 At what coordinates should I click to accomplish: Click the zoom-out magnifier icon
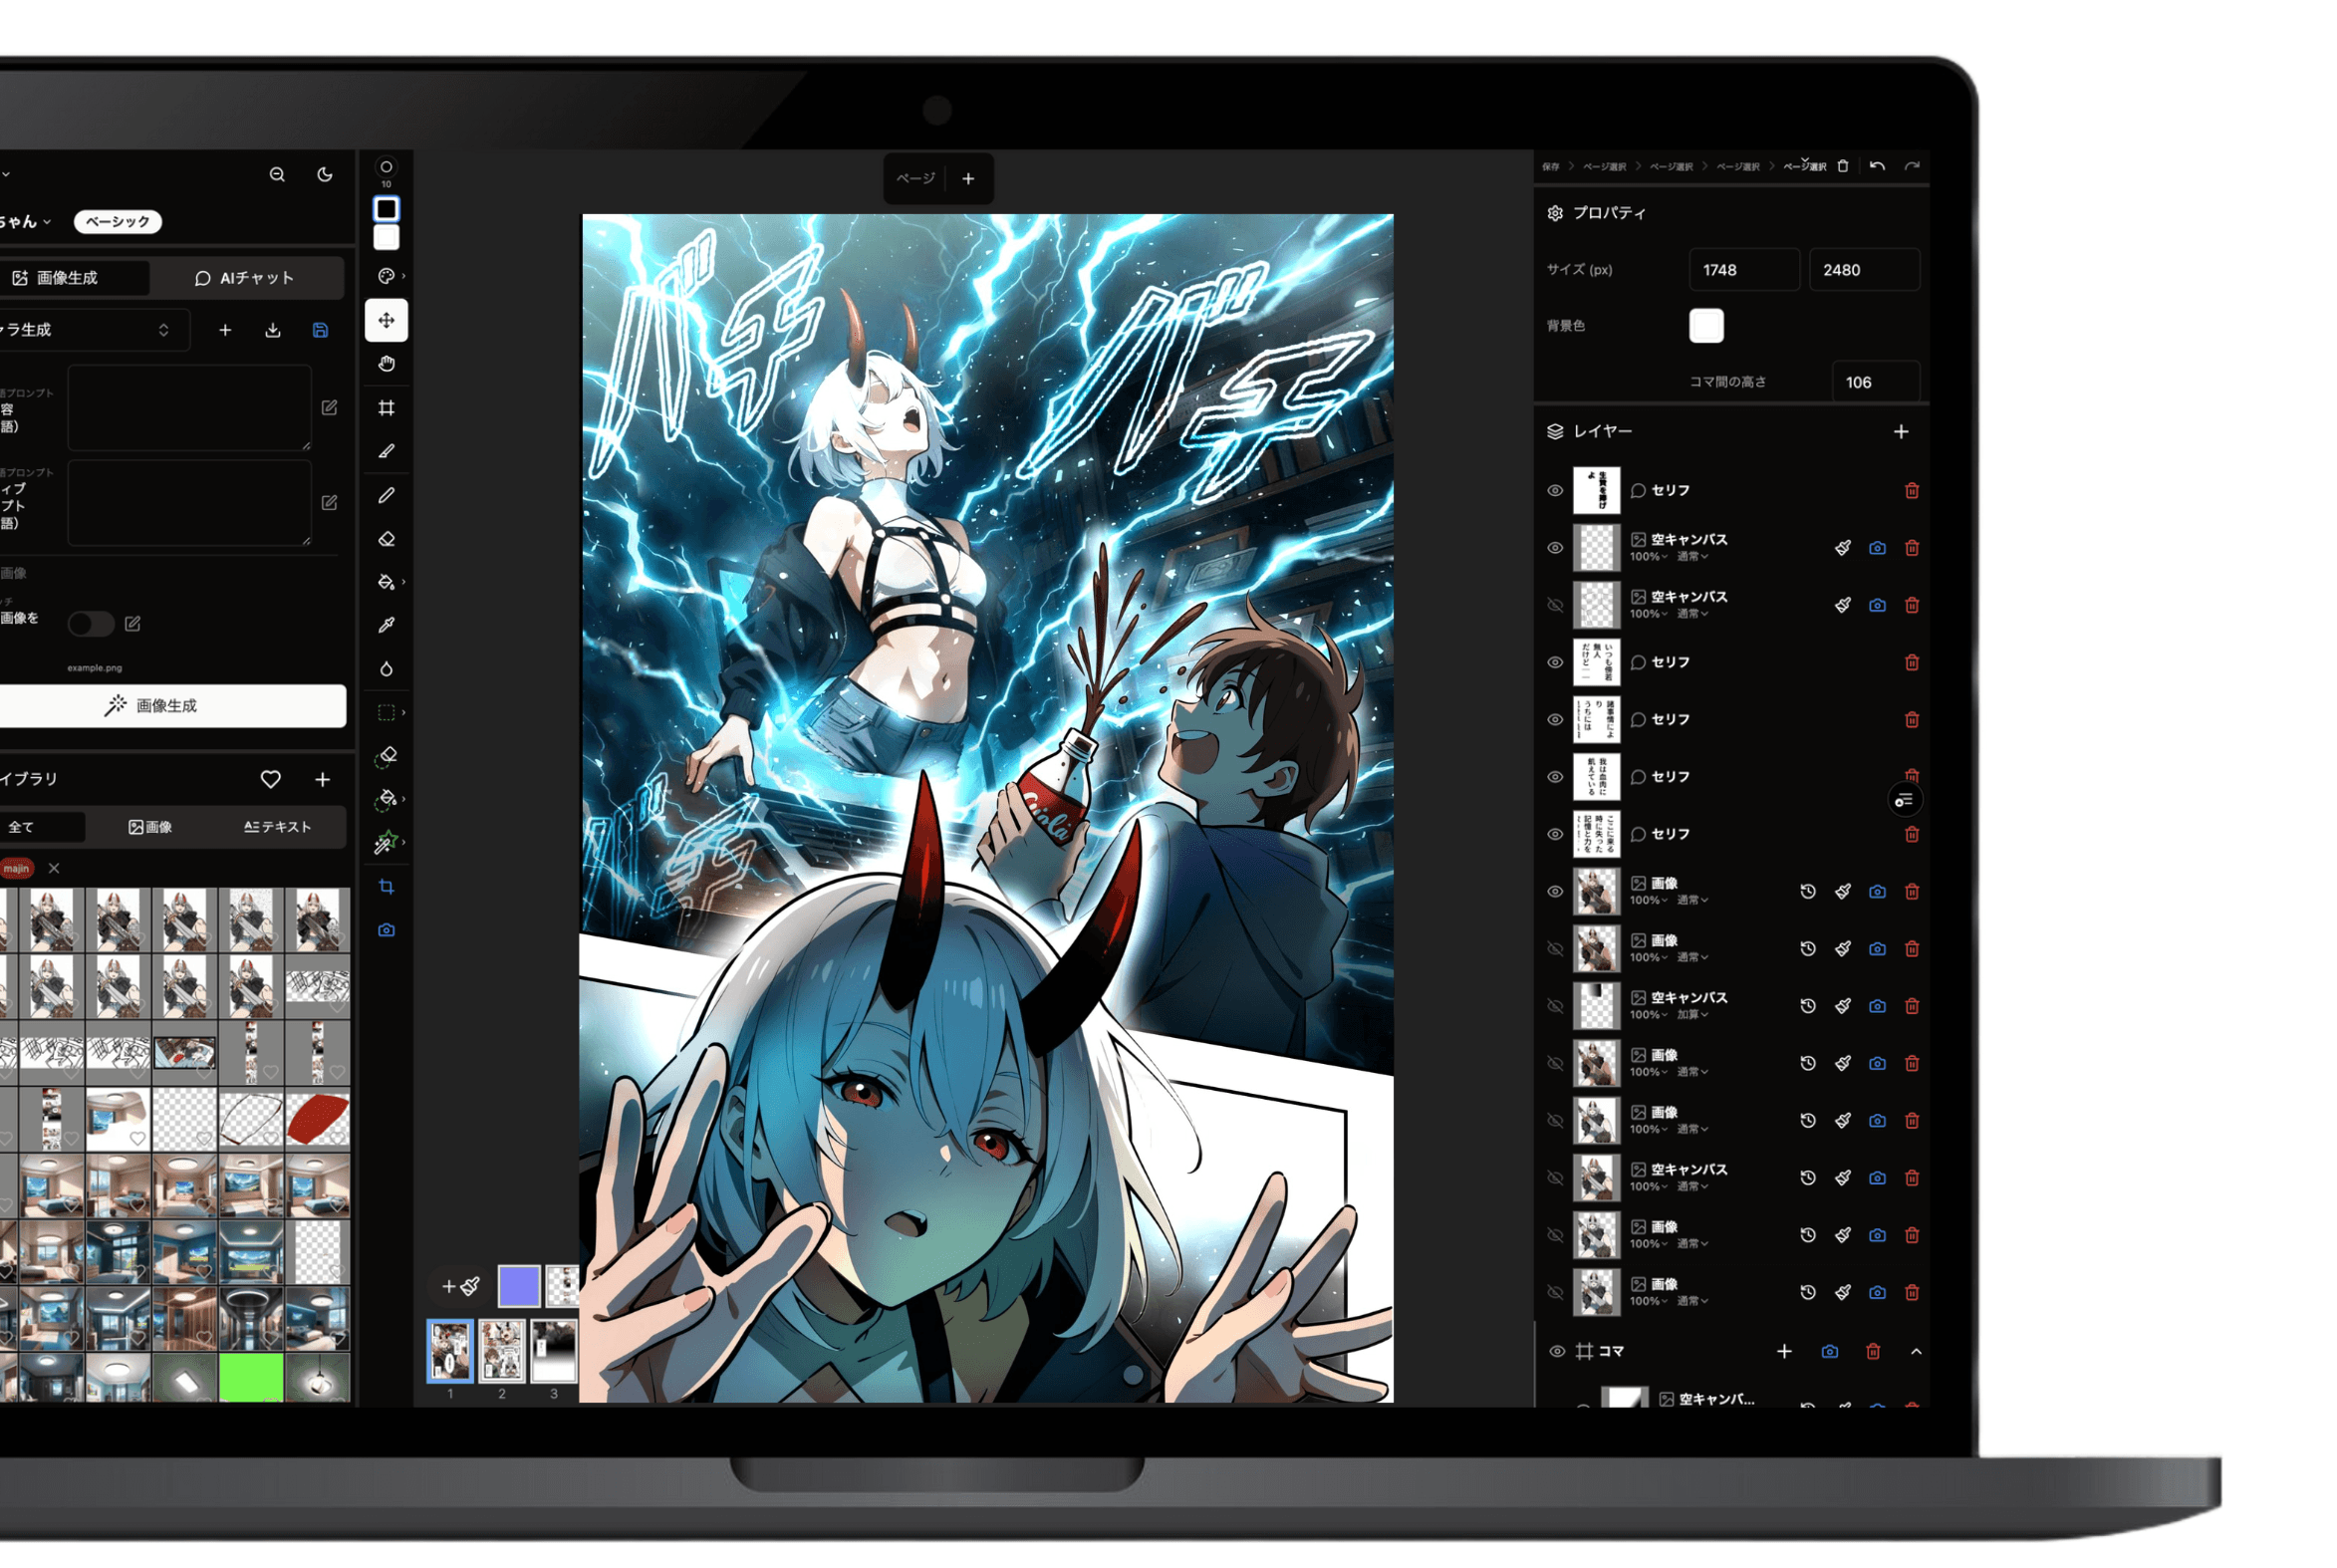tap(277, 174)
